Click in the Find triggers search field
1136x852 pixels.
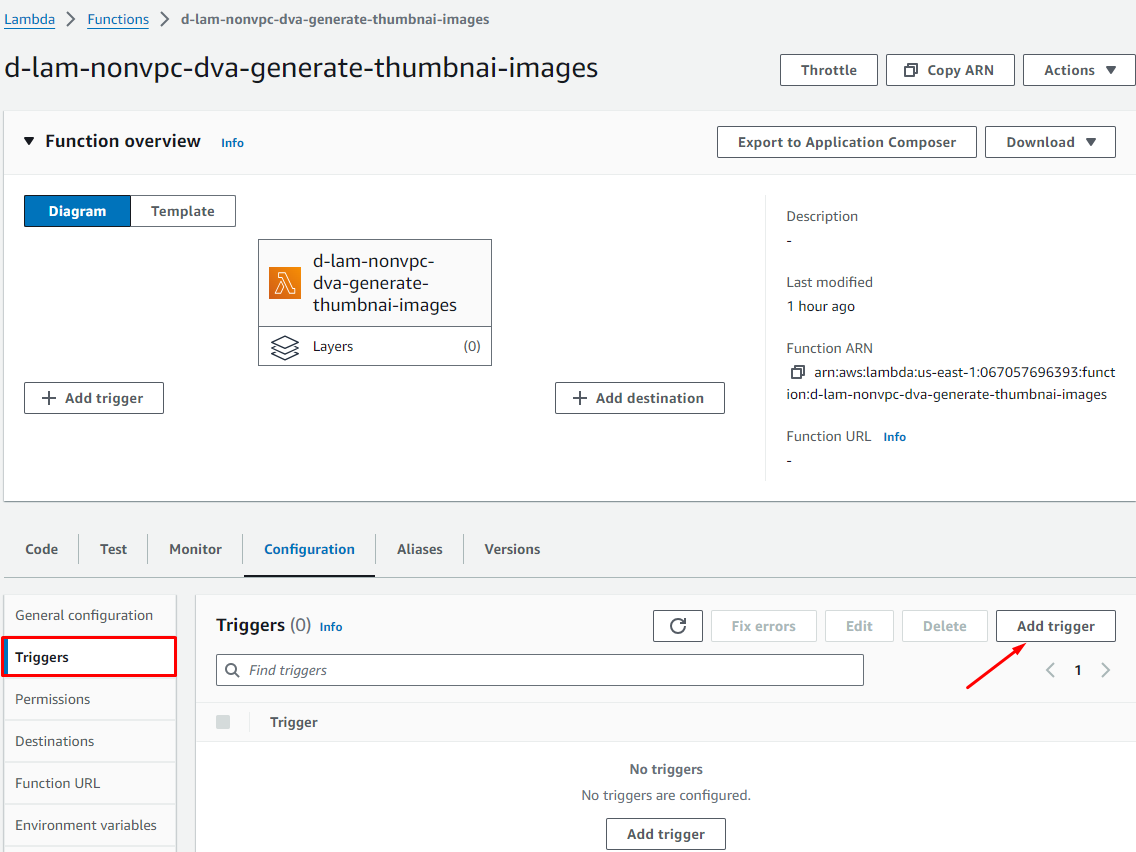[x=550, y=670]
